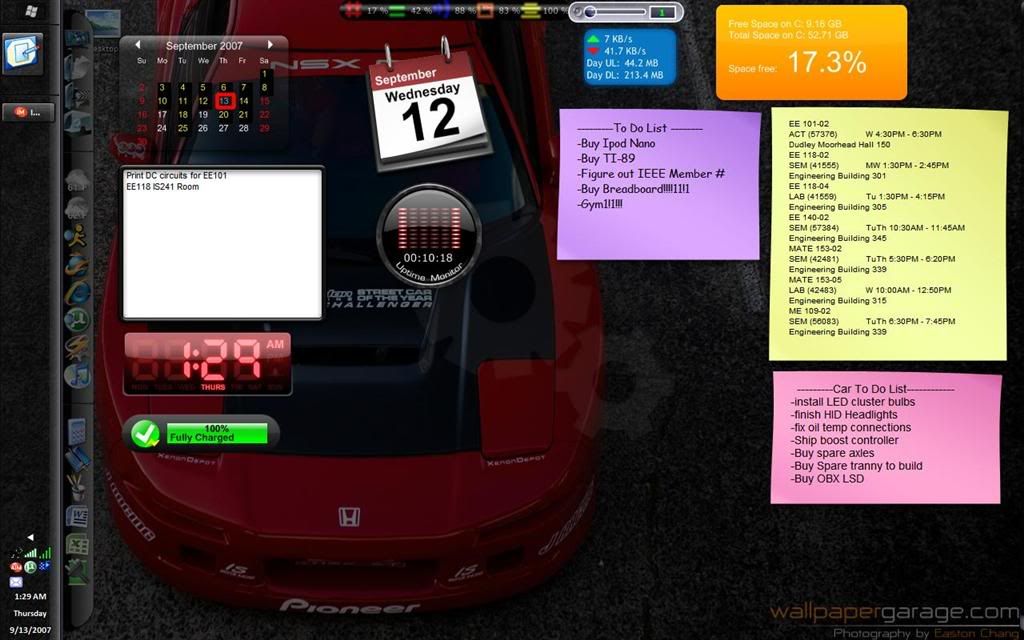
Task: Click the red digital alarm clock gadget
Action: 208,363
